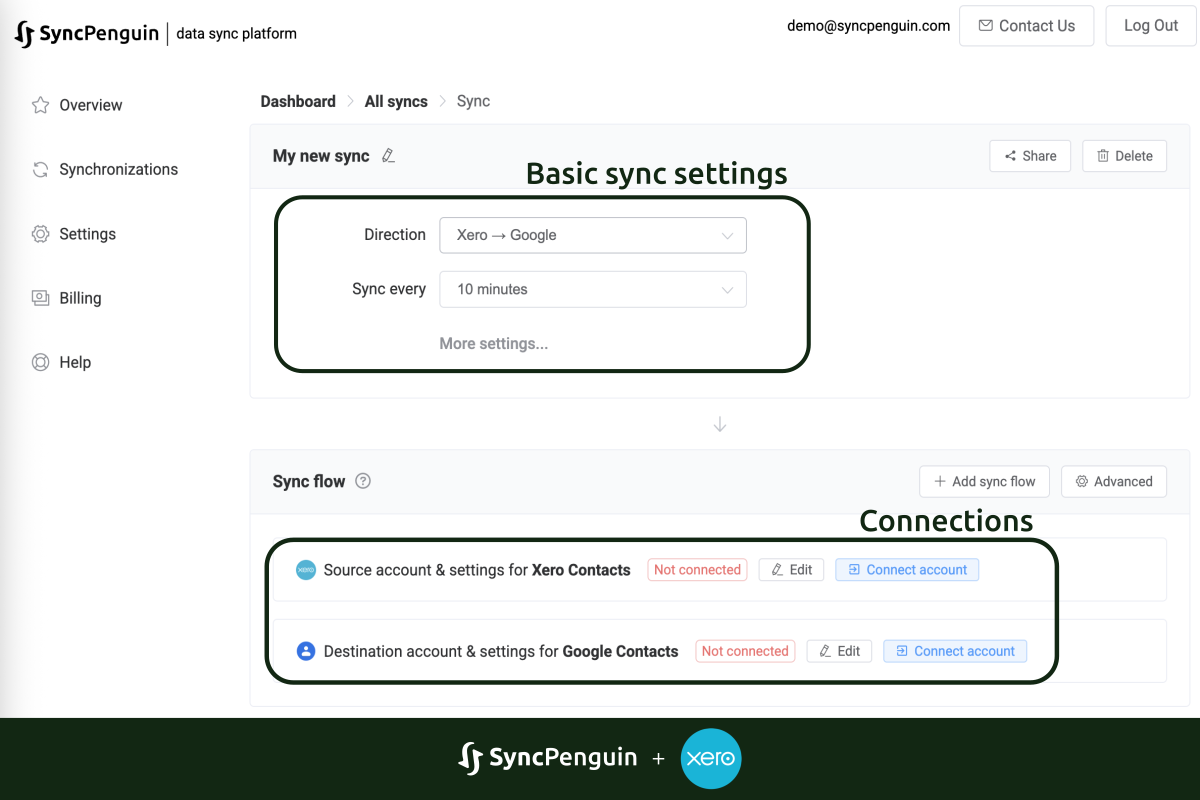The image size is (1200, 800).
Task: Open Advanced sync flow options
Action: 1114,481
